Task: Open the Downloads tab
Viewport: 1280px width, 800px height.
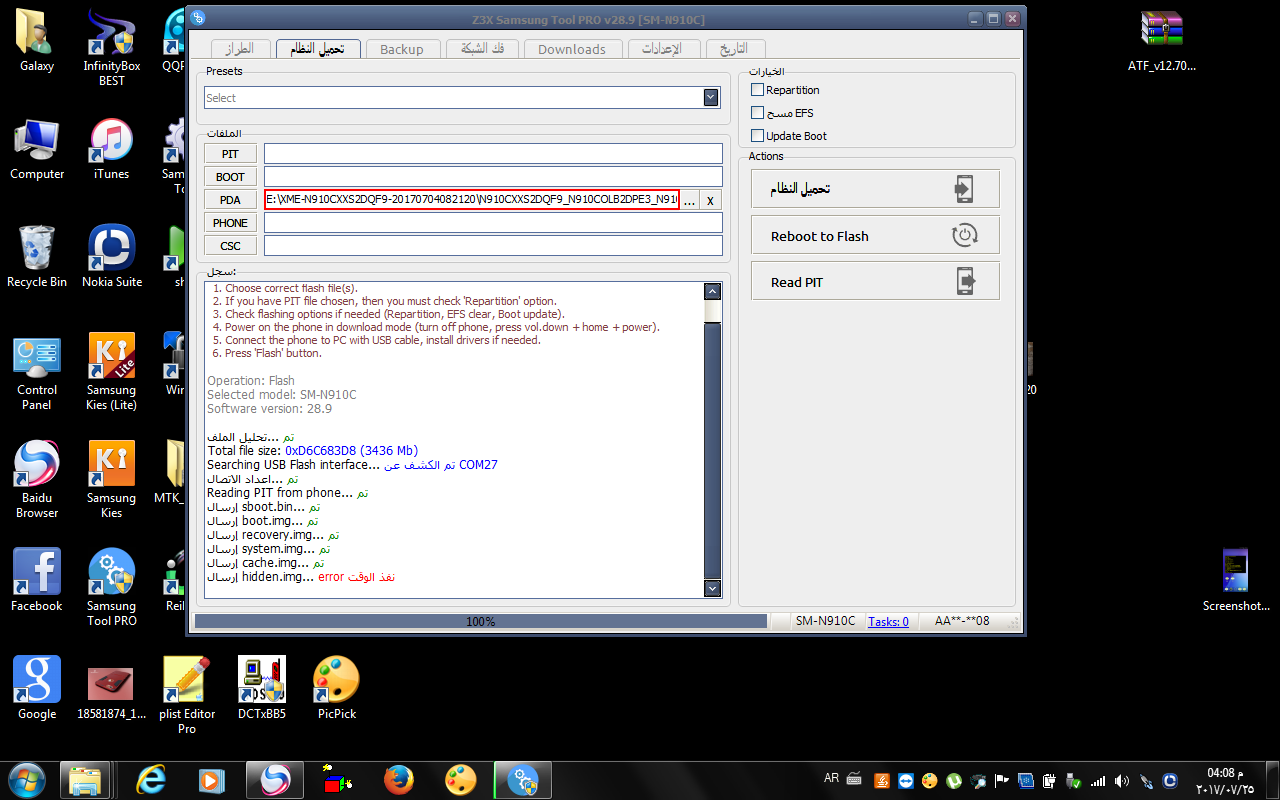Action: point(572,49)
